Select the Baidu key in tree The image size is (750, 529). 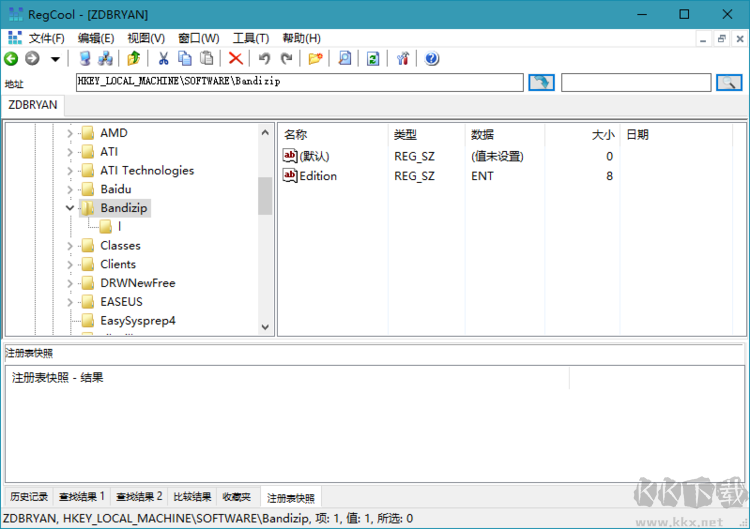116,189
